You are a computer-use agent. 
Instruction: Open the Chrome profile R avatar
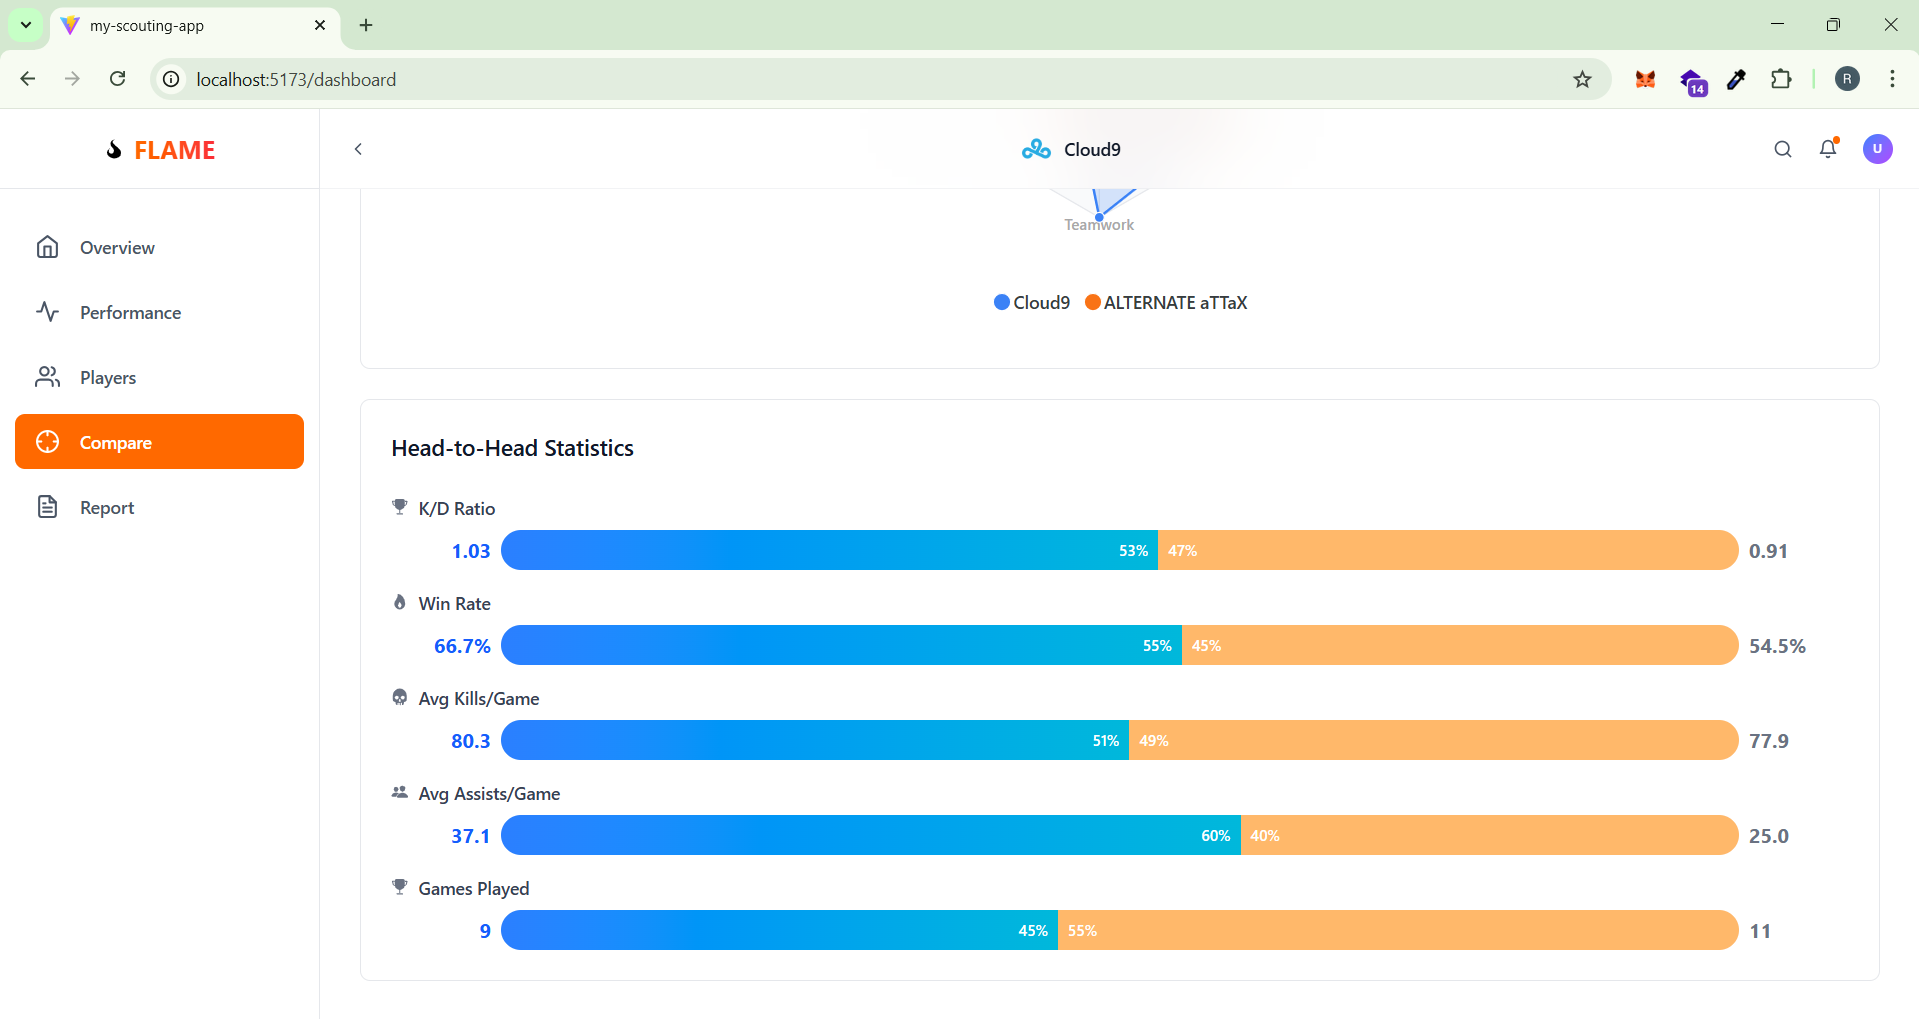point(1847,79)
